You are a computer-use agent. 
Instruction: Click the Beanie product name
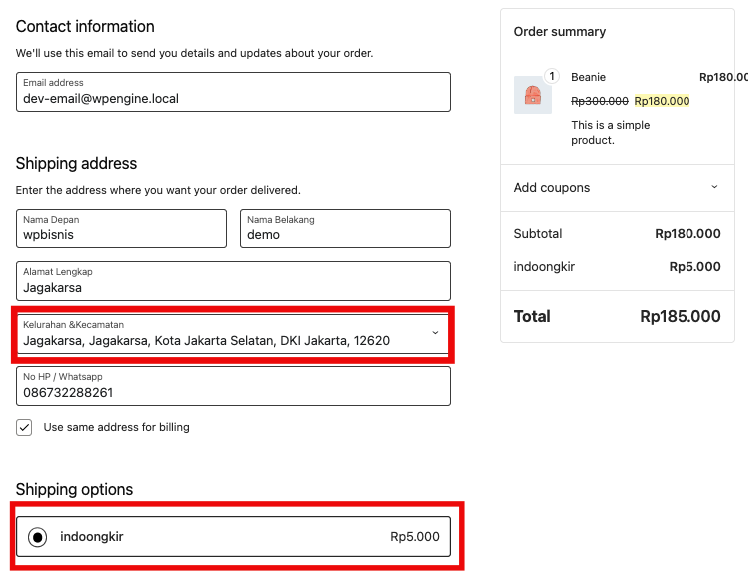(x=588, y=77)
